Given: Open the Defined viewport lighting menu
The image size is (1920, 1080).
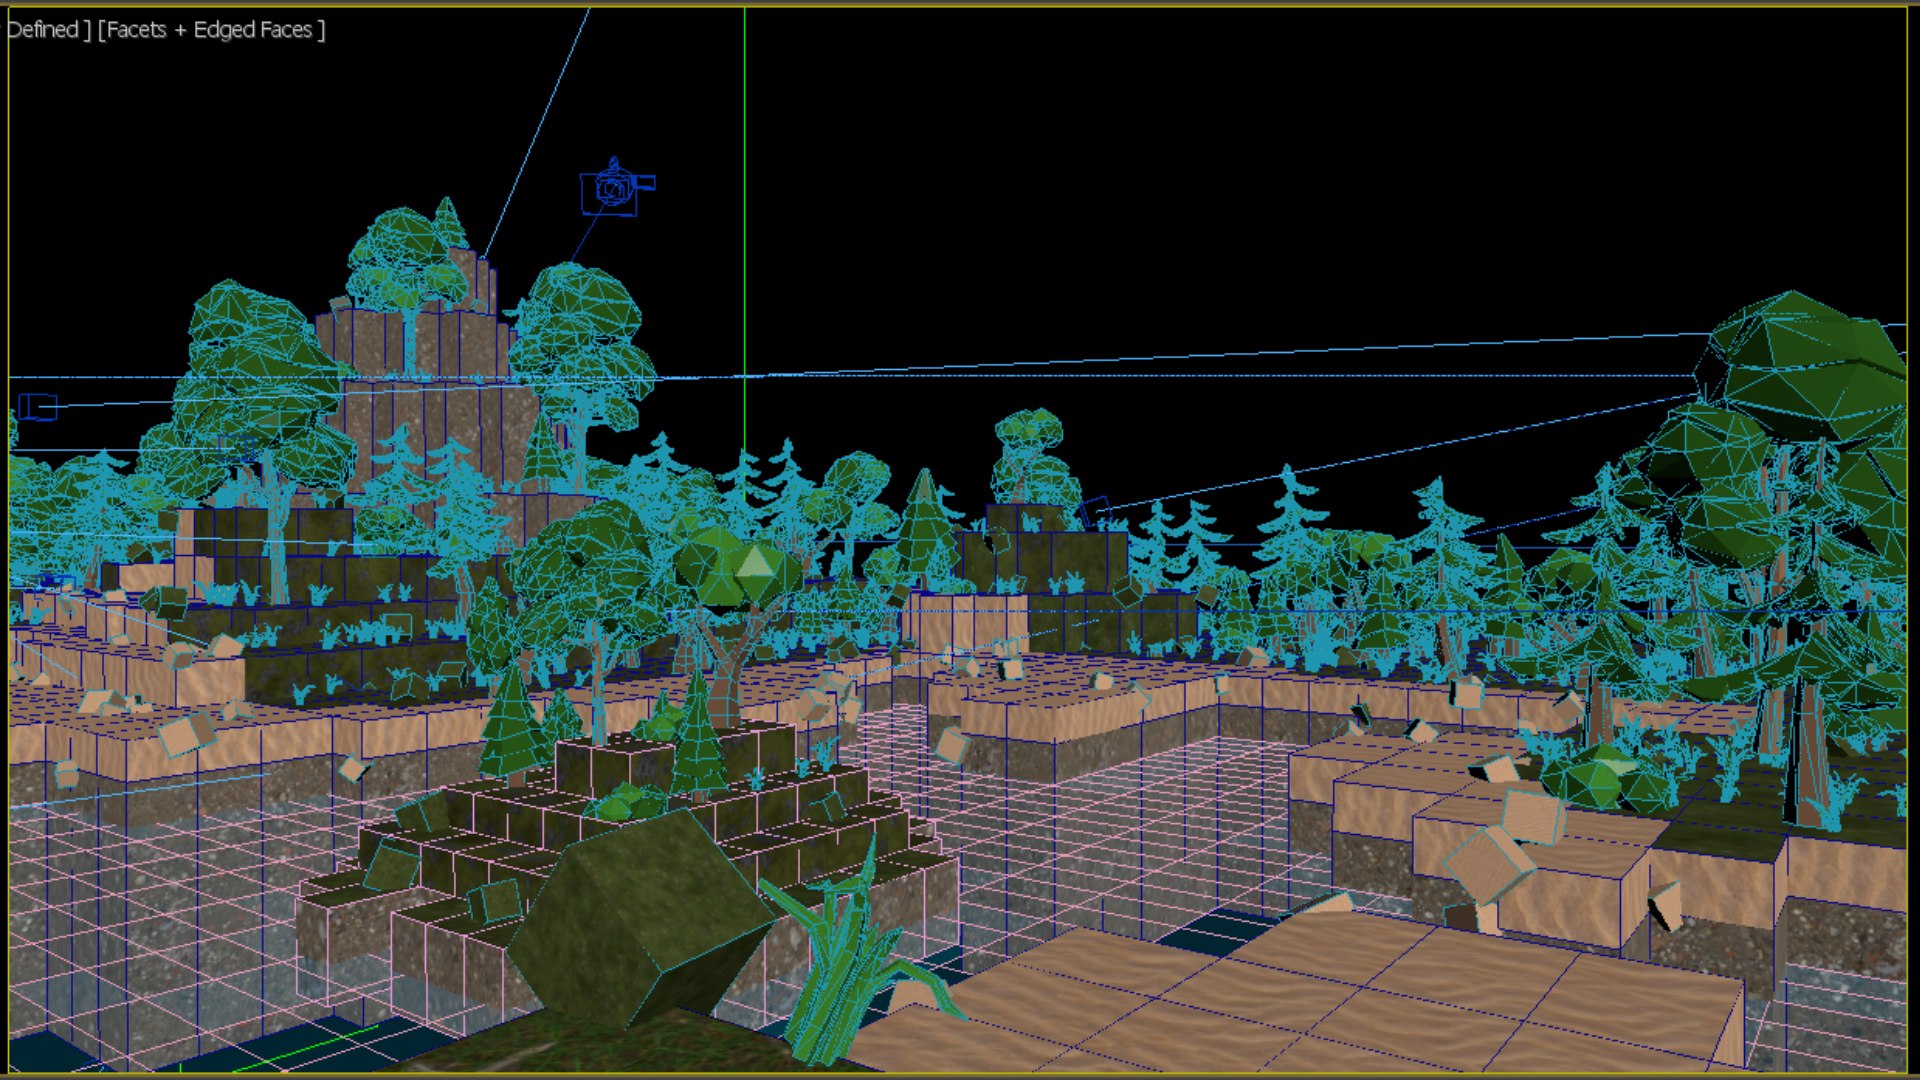Looking at the screenshot, I should click(49, 30).
